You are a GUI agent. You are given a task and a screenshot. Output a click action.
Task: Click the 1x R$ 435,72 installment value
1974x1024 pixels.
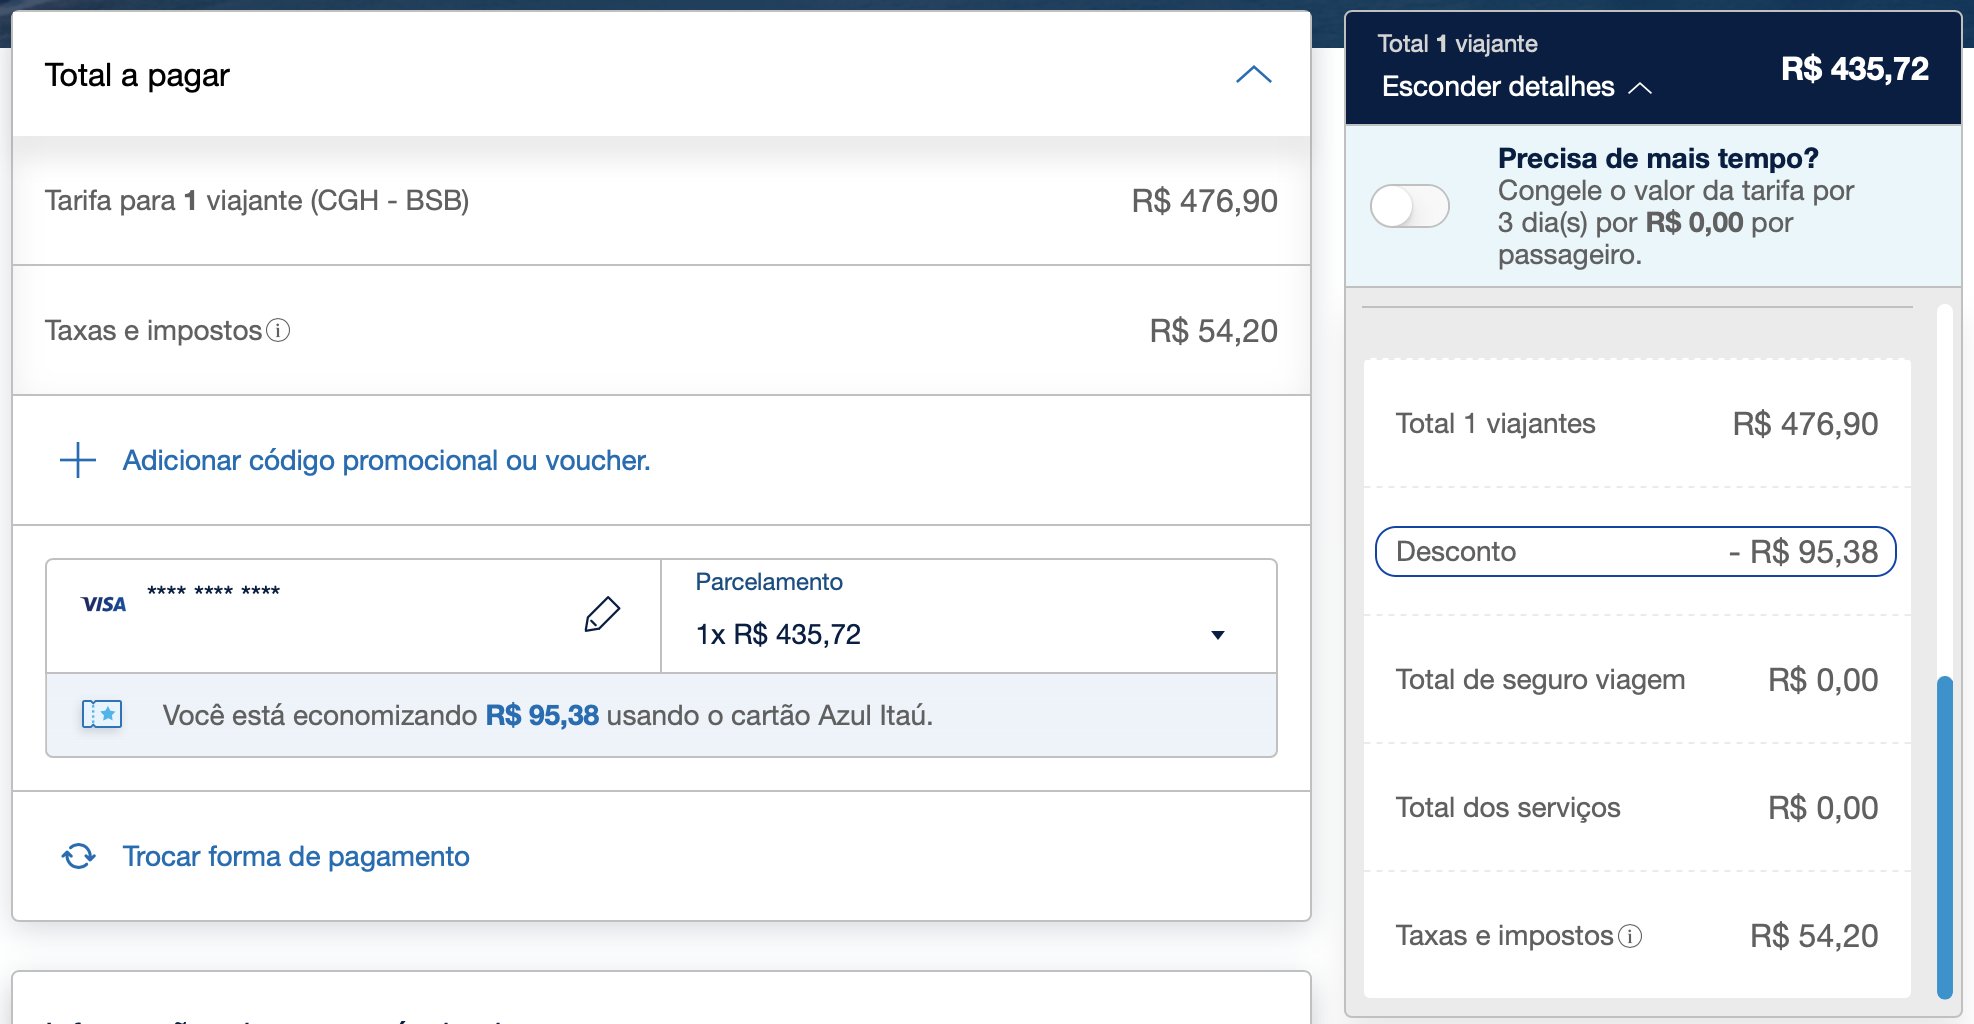pos(778,634)
